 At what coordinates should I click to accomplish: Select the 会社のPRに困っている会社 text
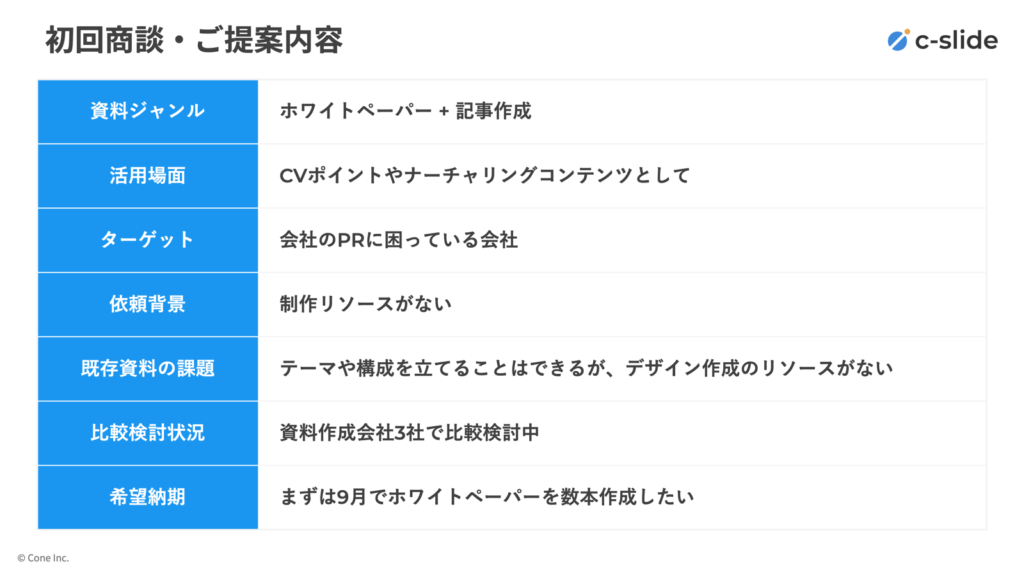coord(398,240)
